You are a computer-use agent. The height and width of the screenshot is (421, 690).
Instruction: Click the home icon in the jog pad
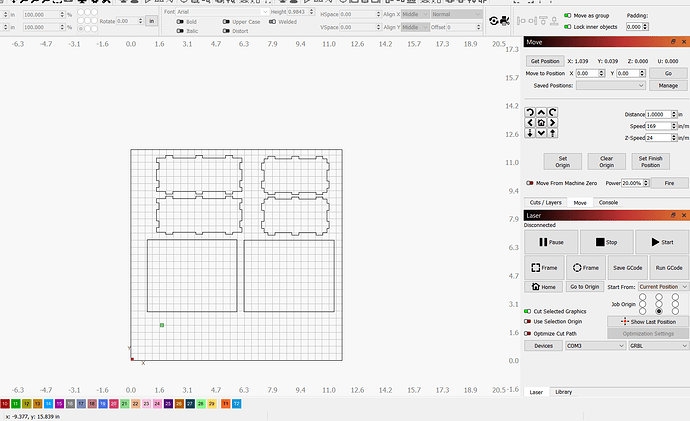pyautogui.click(x=541, y=123)
